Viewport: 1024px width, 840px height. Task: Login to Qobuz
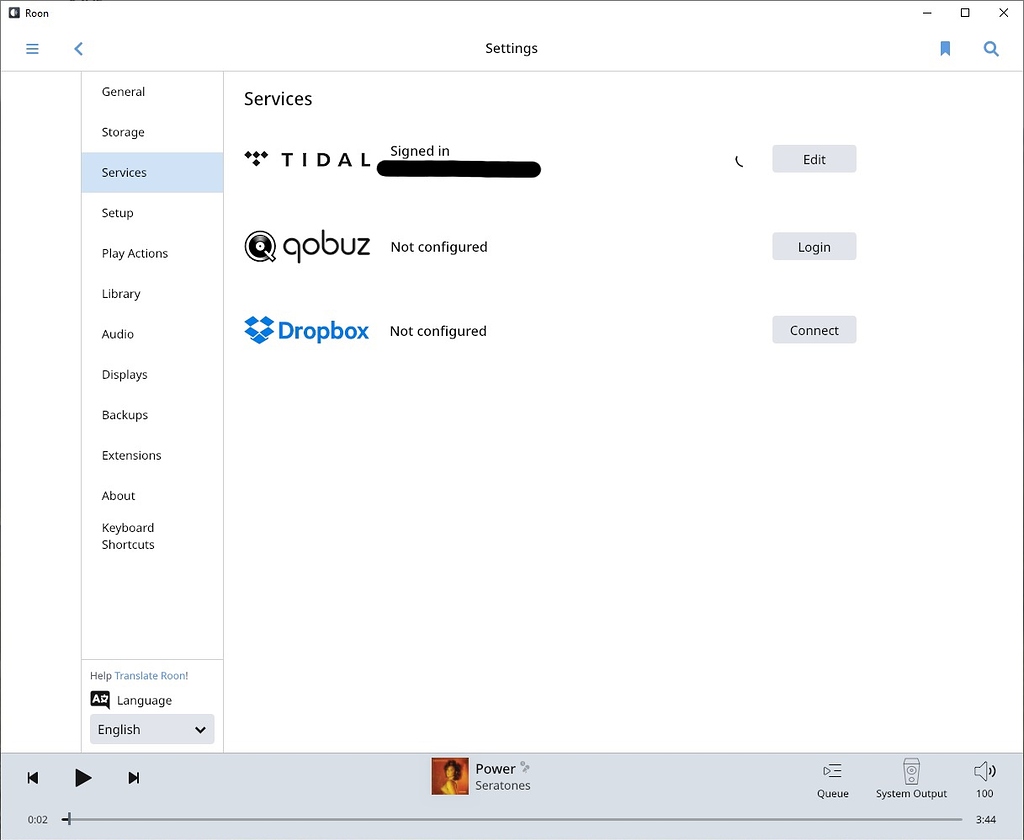(x=813, y=246)
